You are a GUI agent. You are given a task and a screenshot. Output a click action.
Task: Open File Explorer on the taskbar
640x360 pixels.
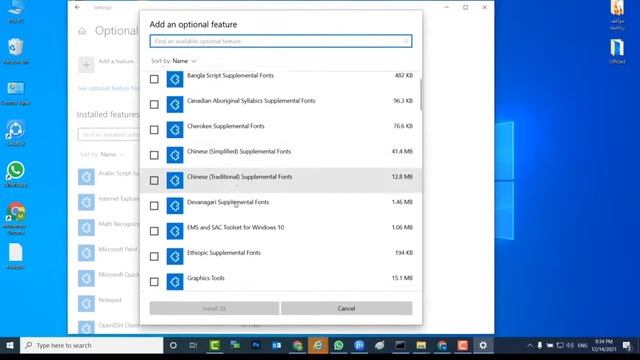(x=421, y=345)
